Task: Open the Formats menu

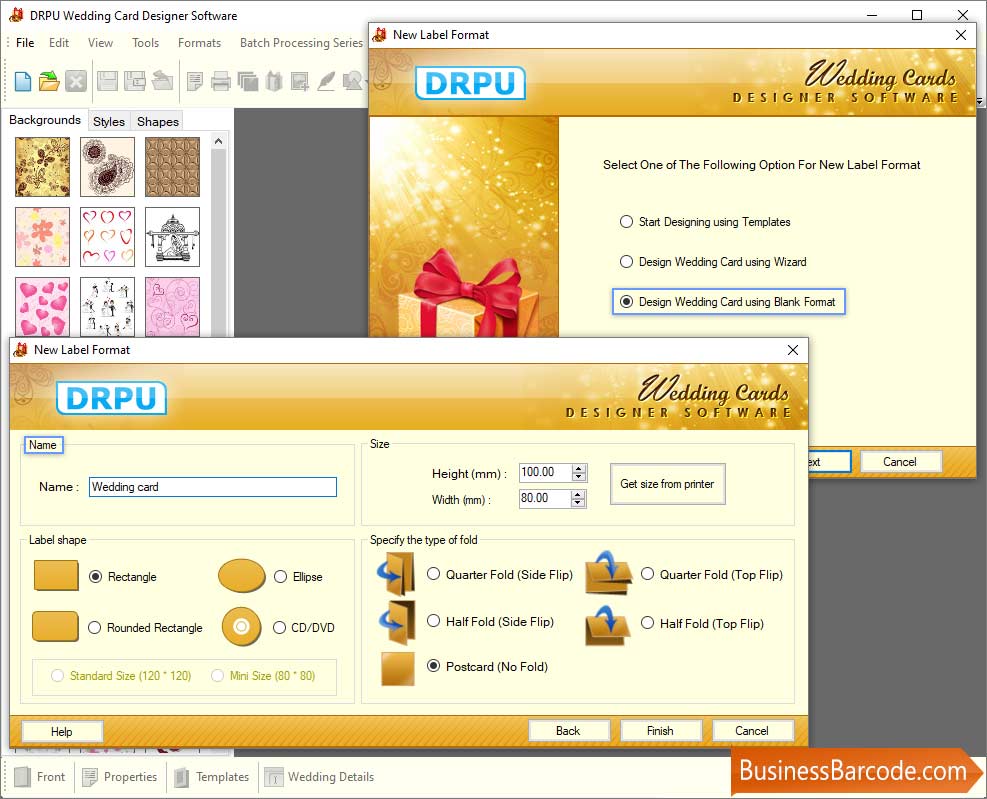Action: pyautogui.click(x=200, y=43)
